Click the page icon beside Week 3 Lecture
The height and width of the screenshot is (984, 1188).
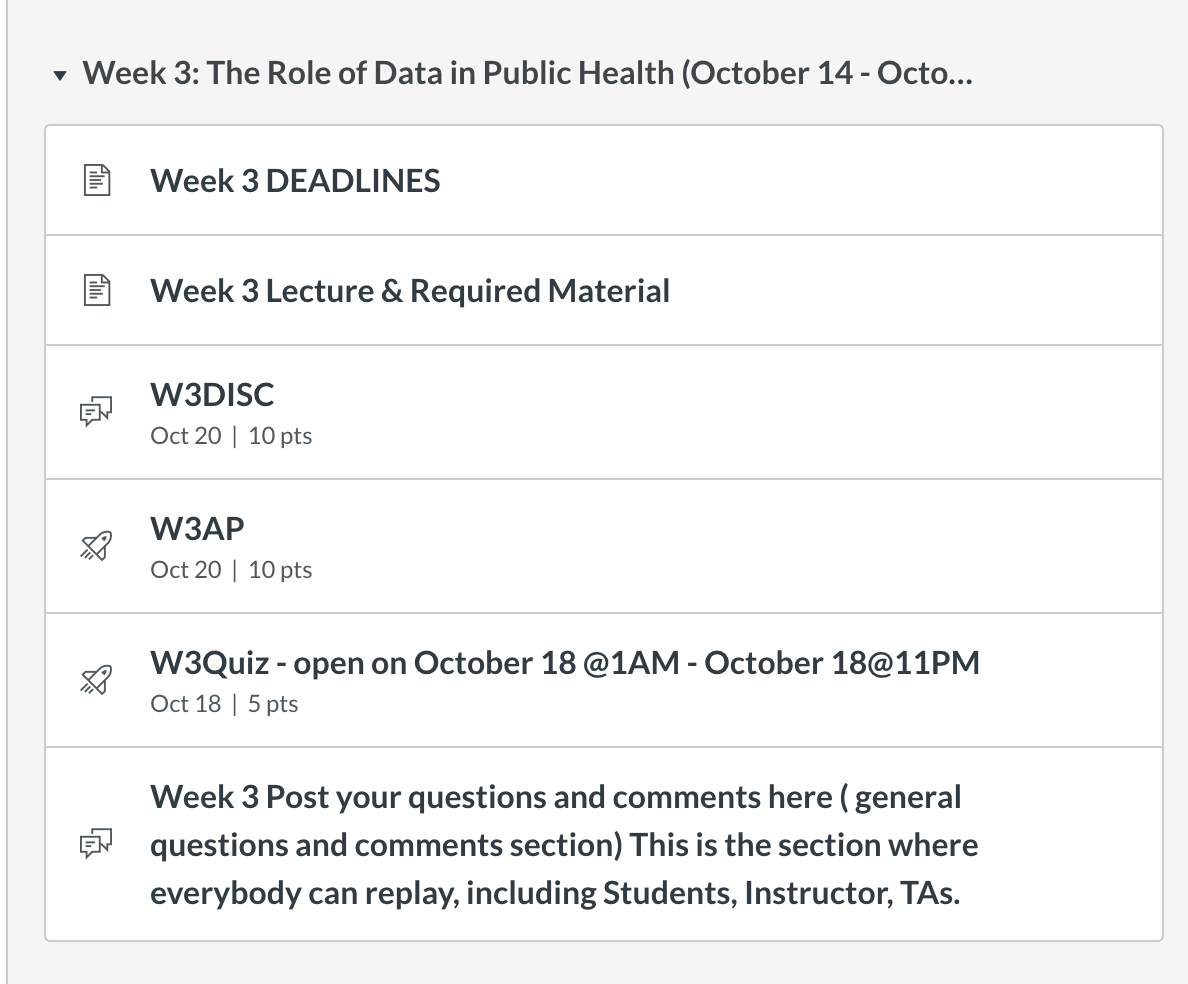(x=97, y=290)
